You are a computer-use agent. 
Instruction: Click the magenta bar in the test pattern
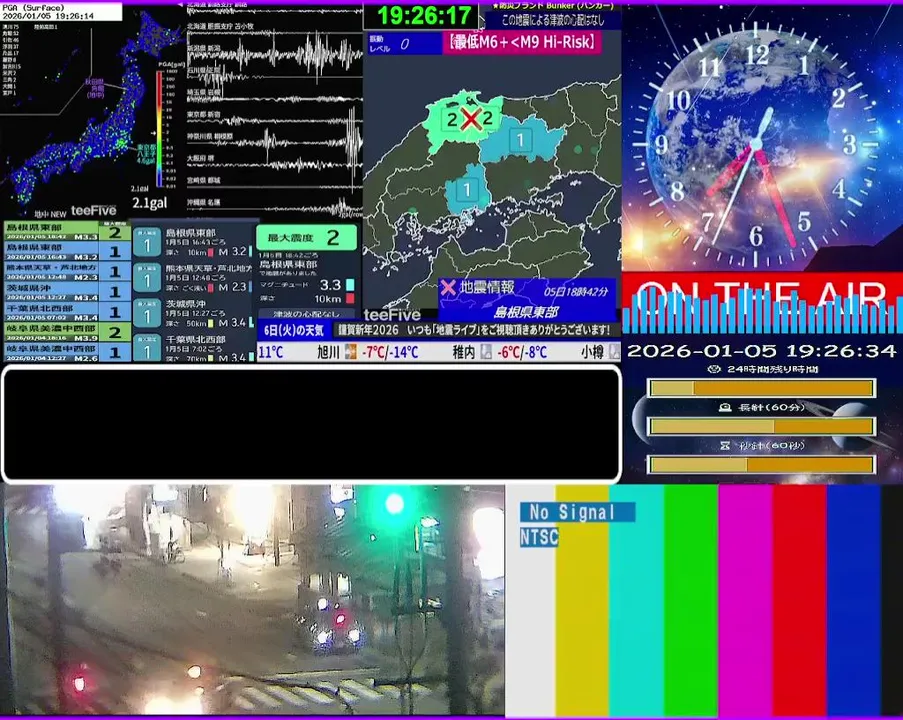[x=745, y=599]
